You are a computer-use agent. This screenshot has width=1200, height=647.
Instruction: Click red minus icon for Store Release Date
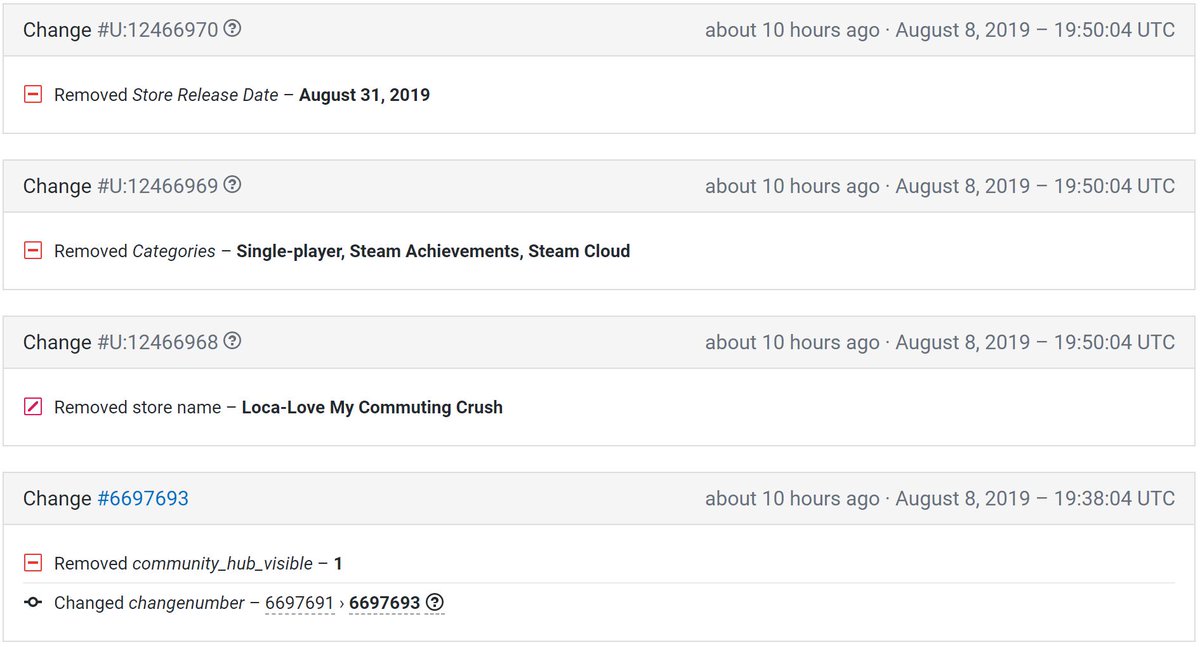coord(33,95)
